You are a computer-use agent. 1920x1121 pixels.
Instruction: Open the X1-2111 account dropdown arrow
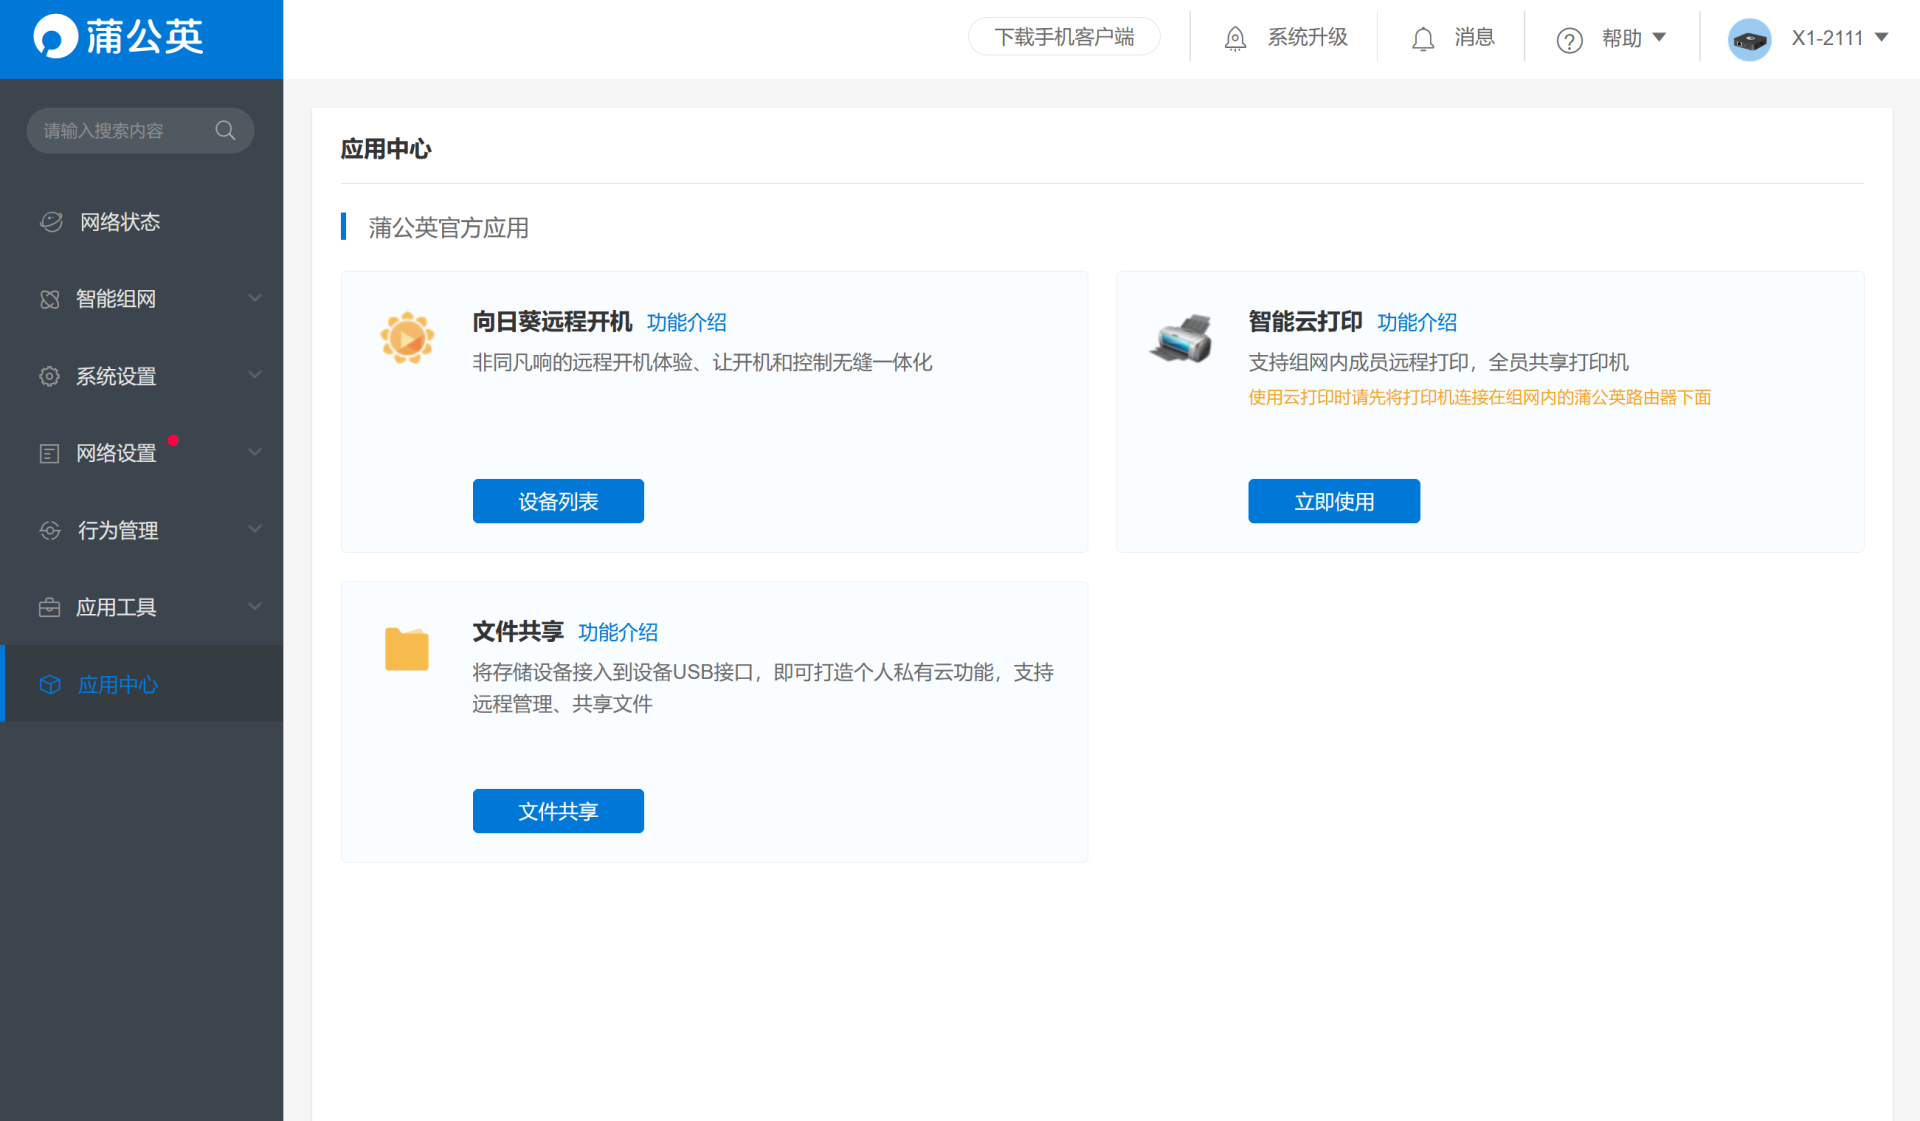coord(1881,37)
